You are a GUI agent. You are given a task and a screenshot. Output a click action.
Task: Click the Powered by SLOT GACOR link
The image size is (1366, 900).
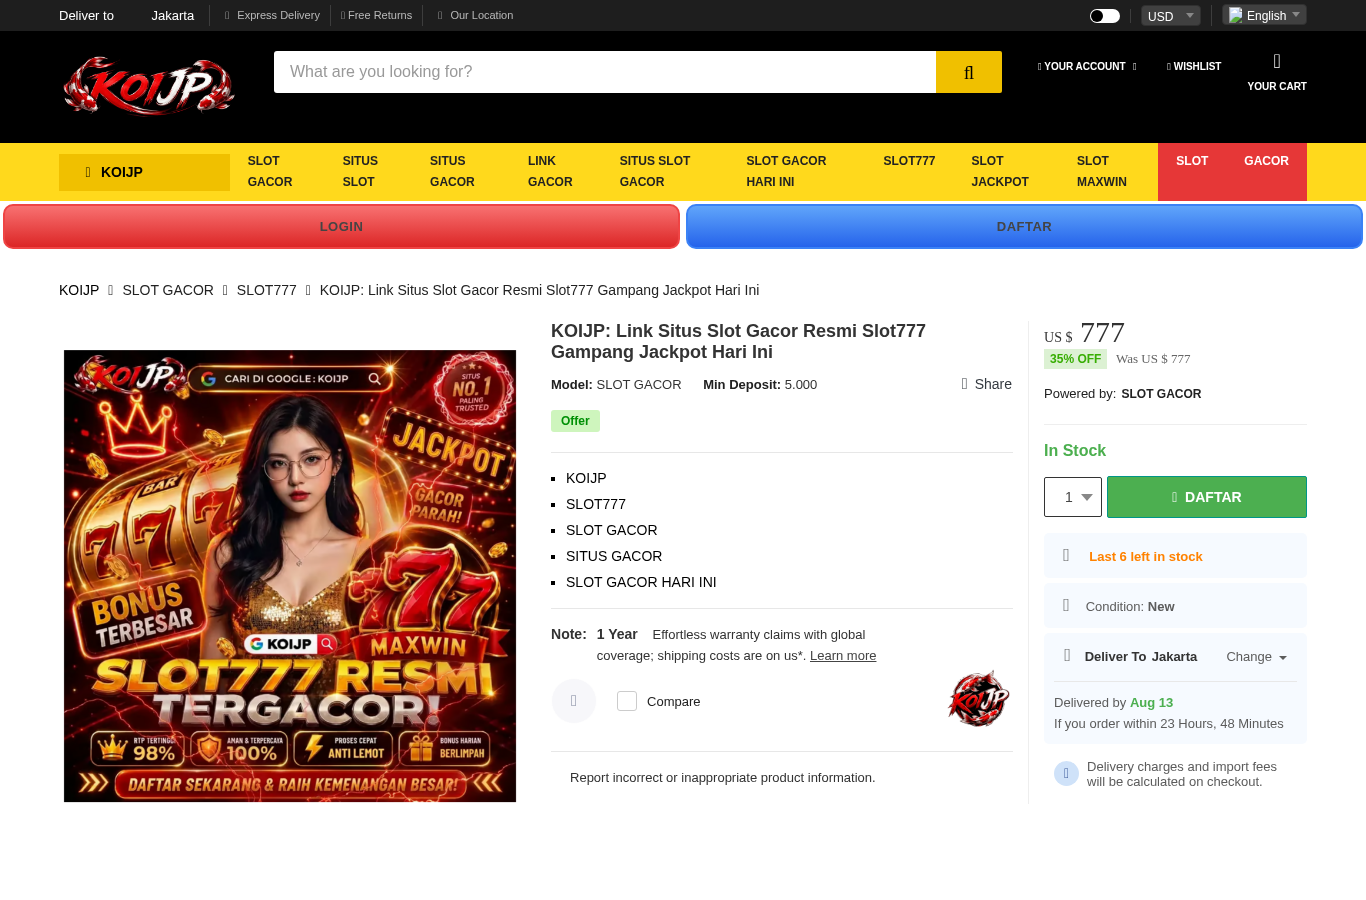coord(1161,394)
